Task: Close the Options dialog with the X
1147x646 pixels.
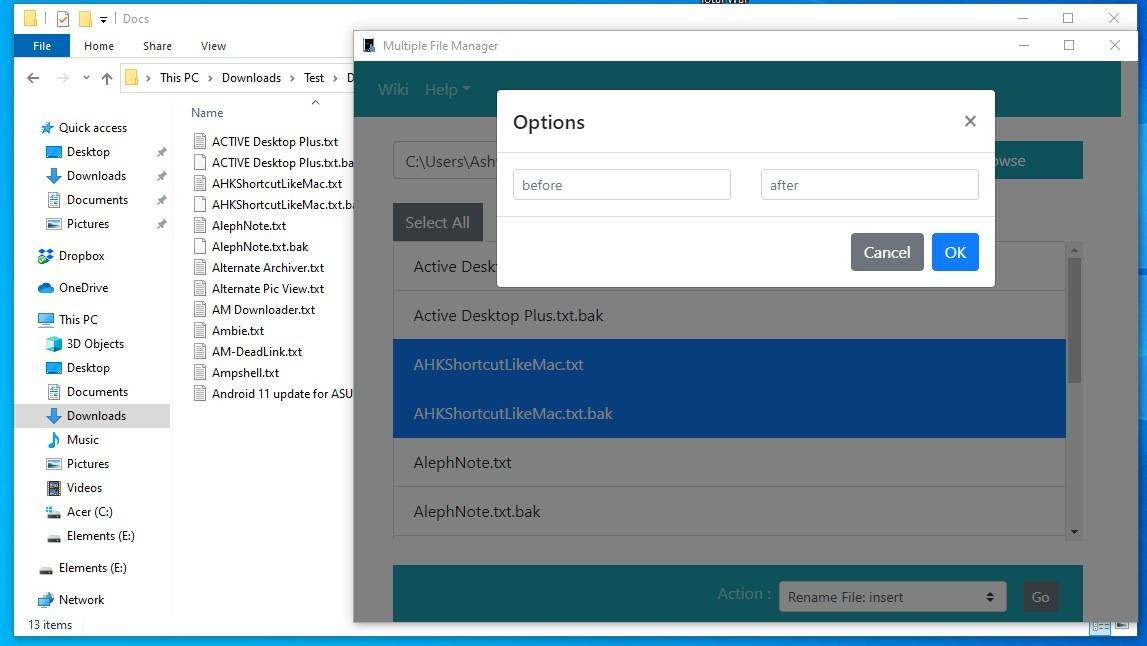Action: pyautogui.click(x=970, y=121)
